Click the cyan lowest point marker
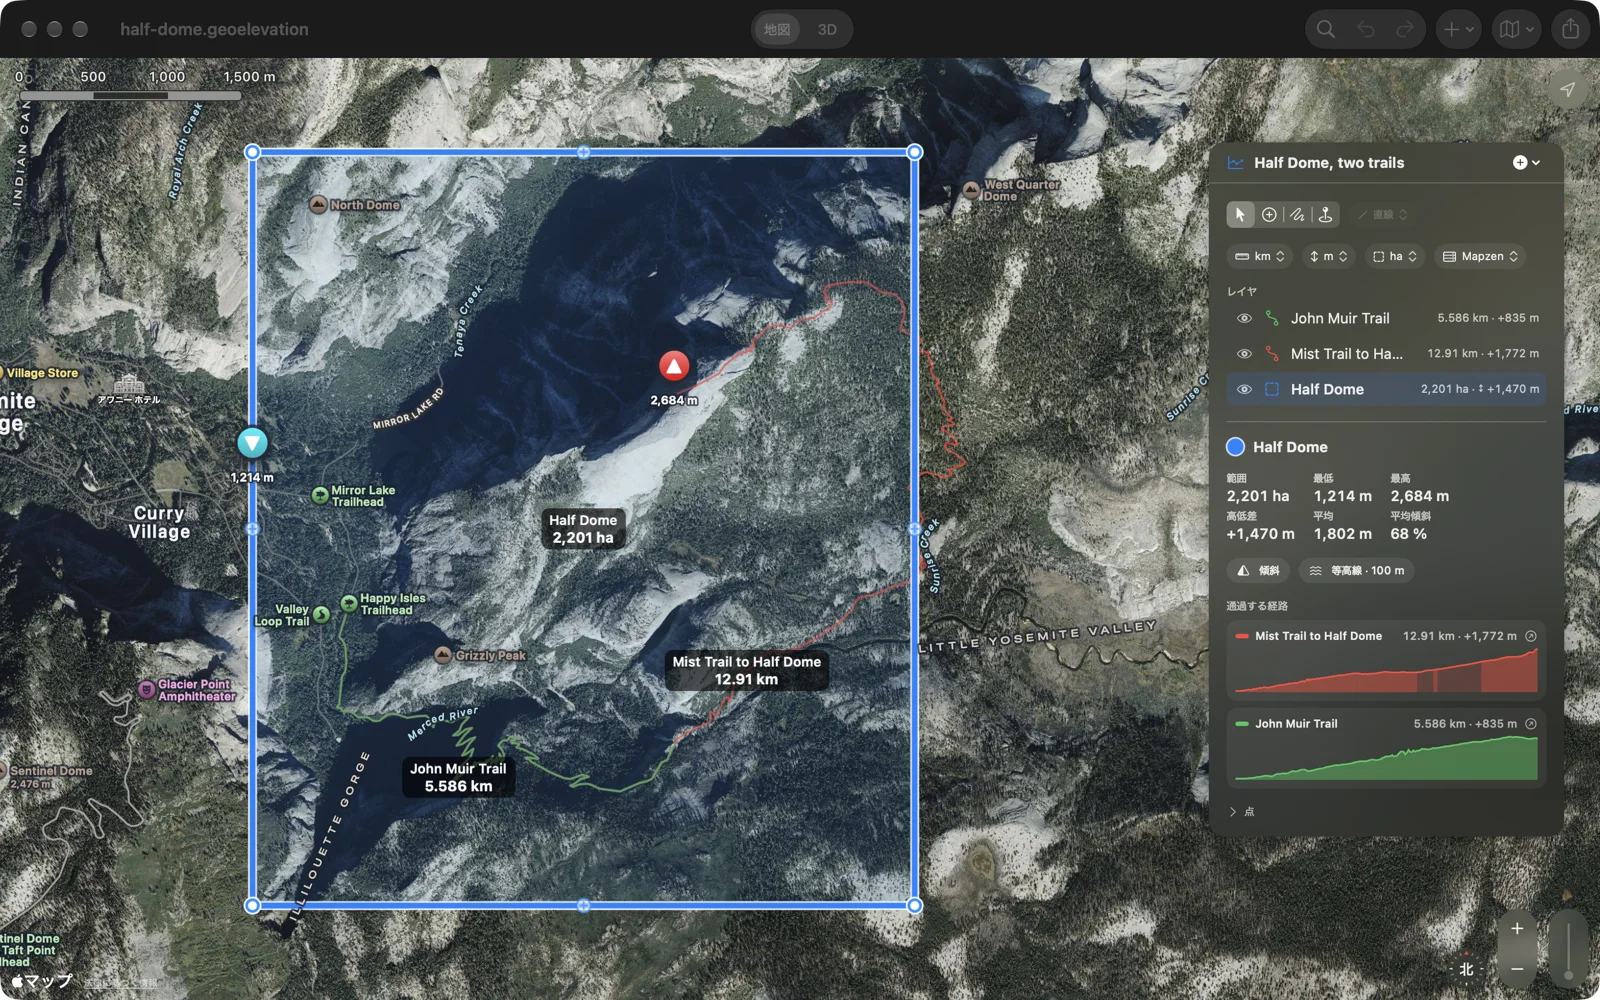The width and height of the screenshot is (1600, 1000). [252, 443]
